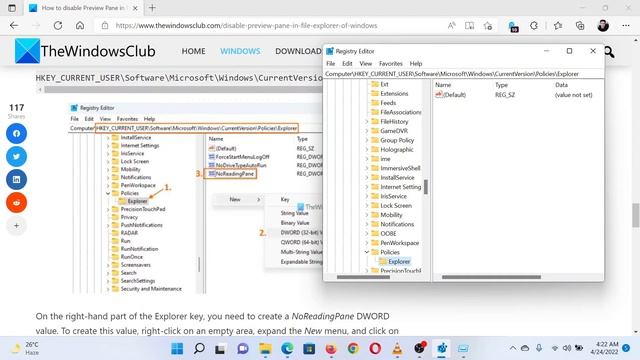This screenshot has height=360, width=640.
Task: Open Chrome from the taskbar
Action: click(x=353, y=349)
